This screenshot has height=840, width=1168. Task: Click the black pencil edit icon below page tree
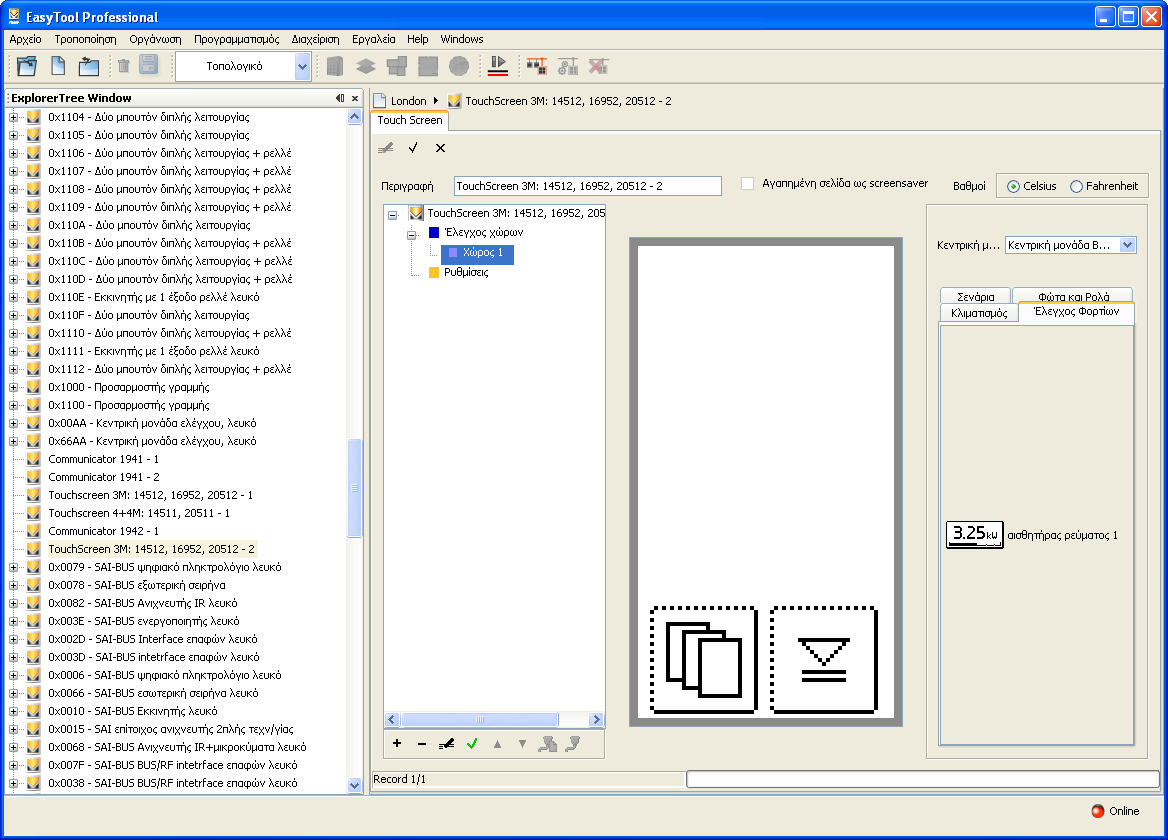coord(446,743)
